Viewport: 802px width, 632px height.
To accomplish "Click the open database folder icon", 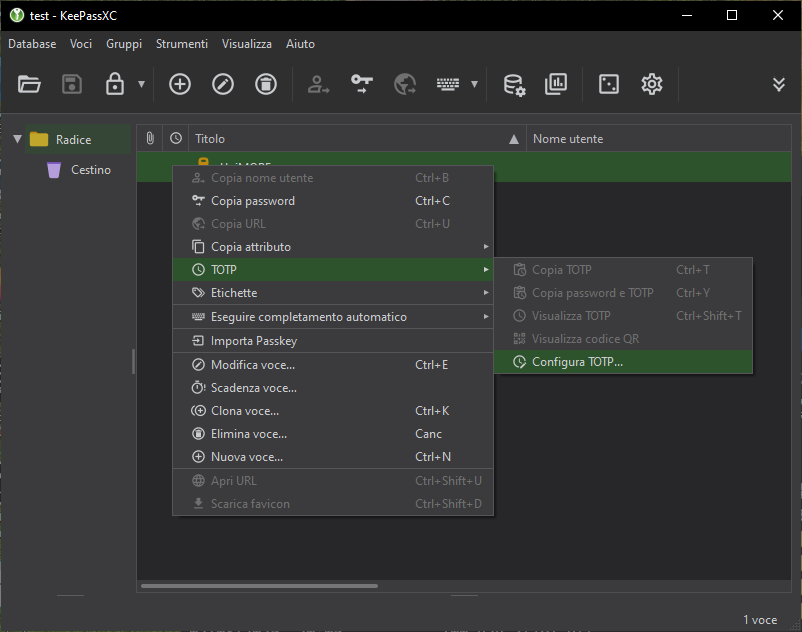I will coord(29,84).
